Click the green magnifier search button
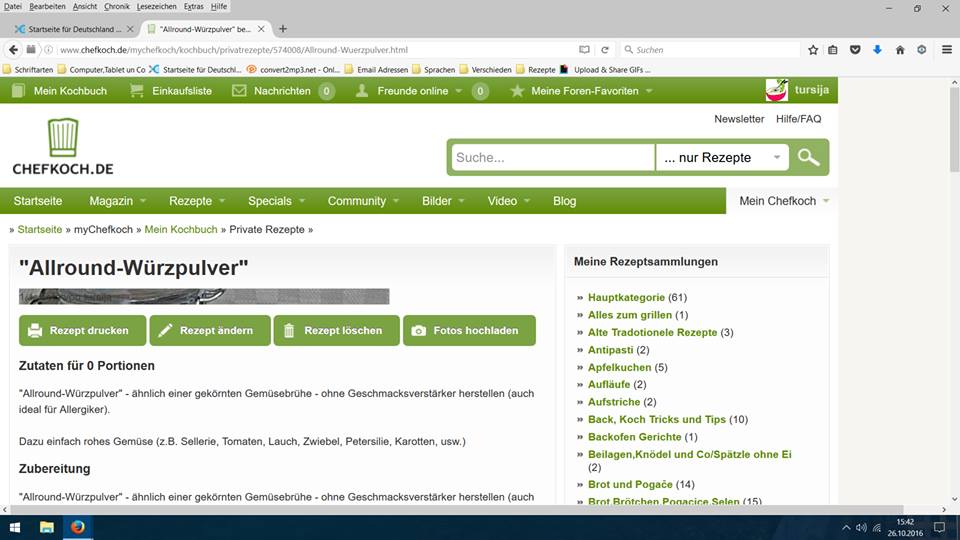 point(808,158)
